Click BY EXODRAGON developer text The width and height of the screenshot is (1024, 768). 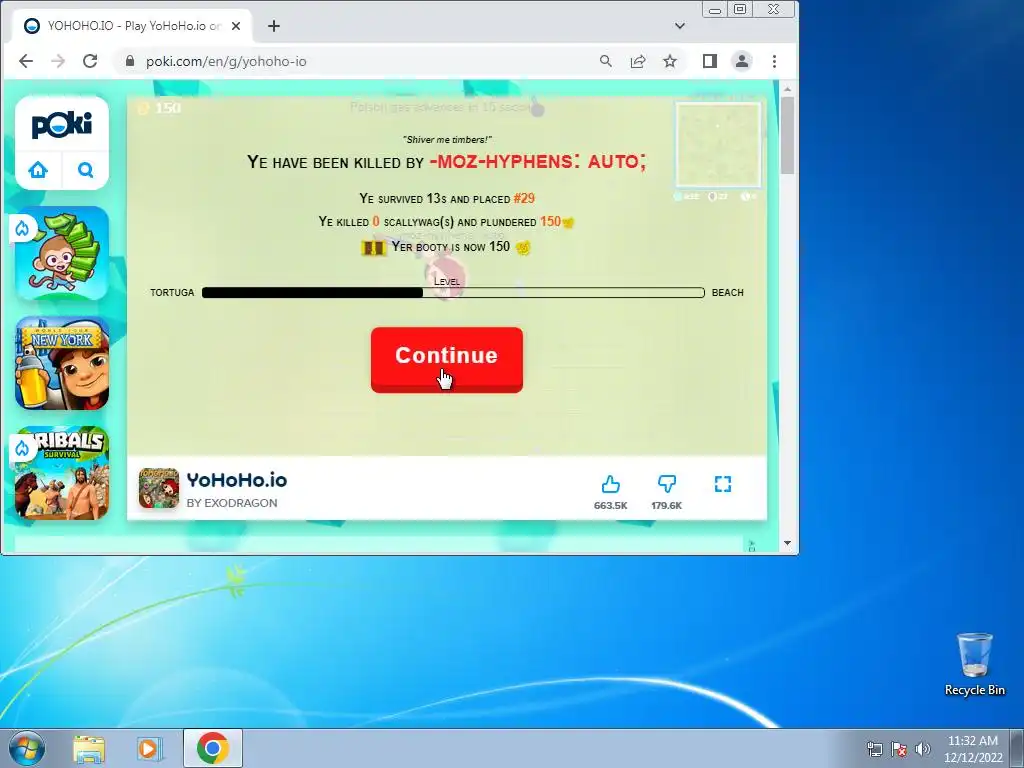[x=232, y=503]
